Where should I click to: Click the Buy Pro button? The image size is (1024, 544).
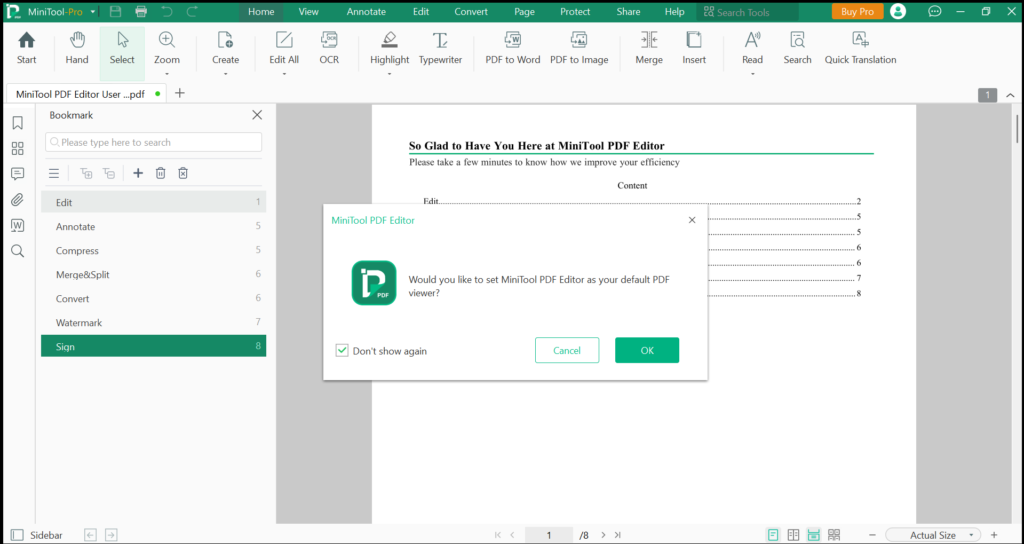pyautogui.click(x=857, y=12)
